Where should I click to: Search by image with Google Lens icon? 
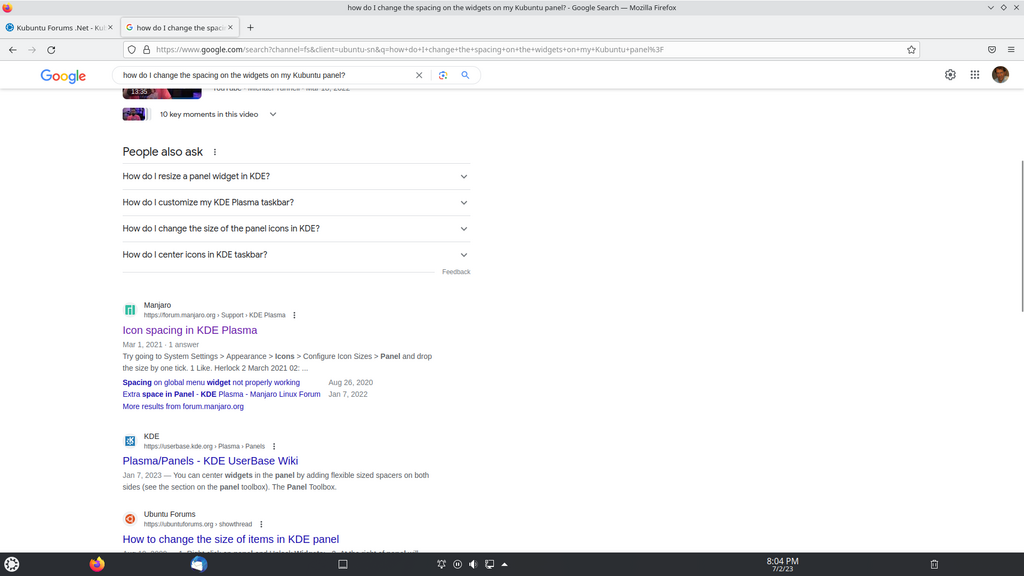pyautogui.click(x=443, y=75)
